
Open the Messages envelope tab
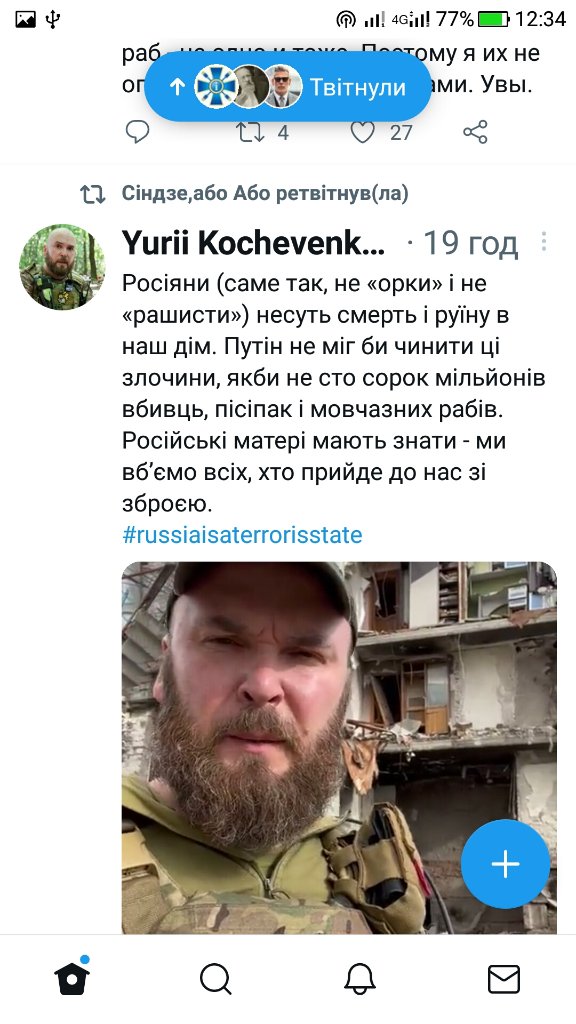tap(504, 980)
